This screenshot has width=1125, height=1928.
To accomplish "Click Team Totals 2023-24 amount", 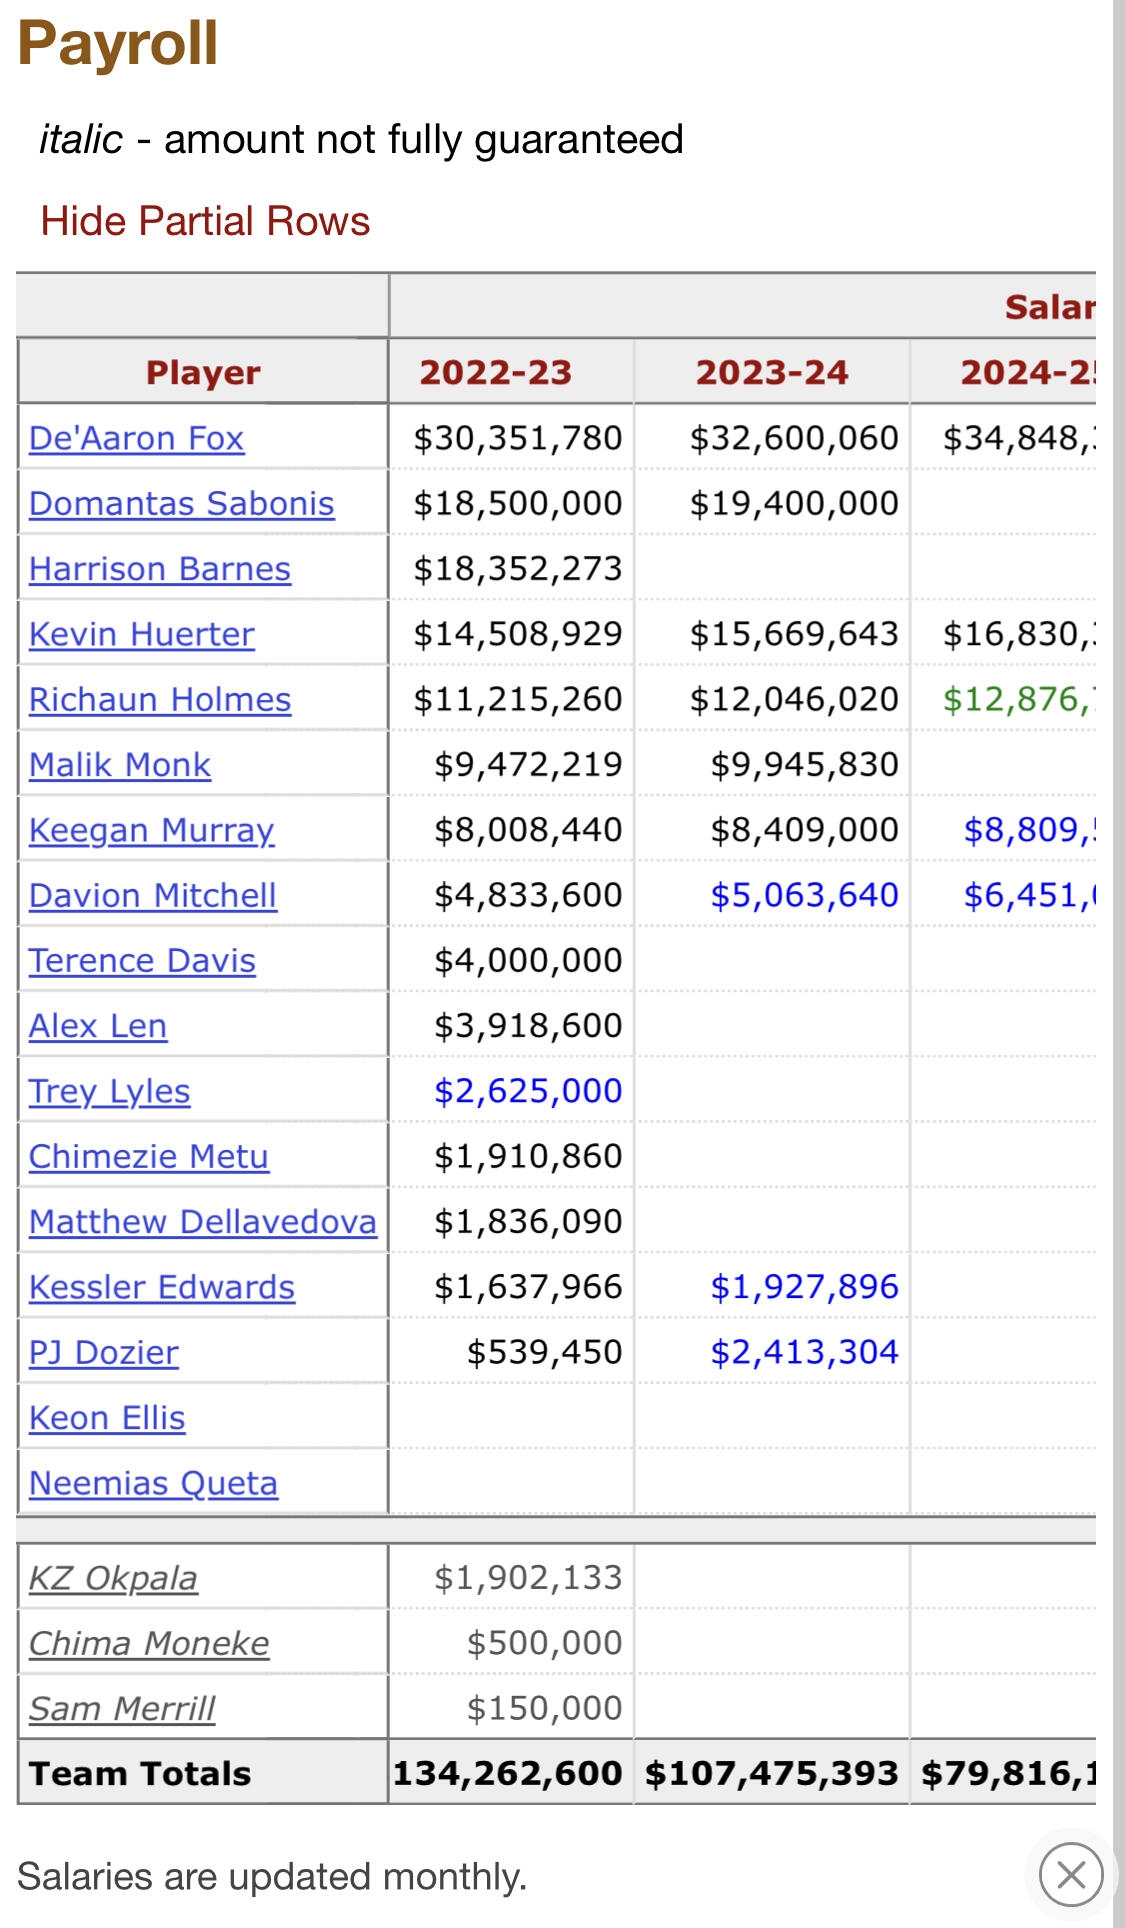I will click(771, 1773).
